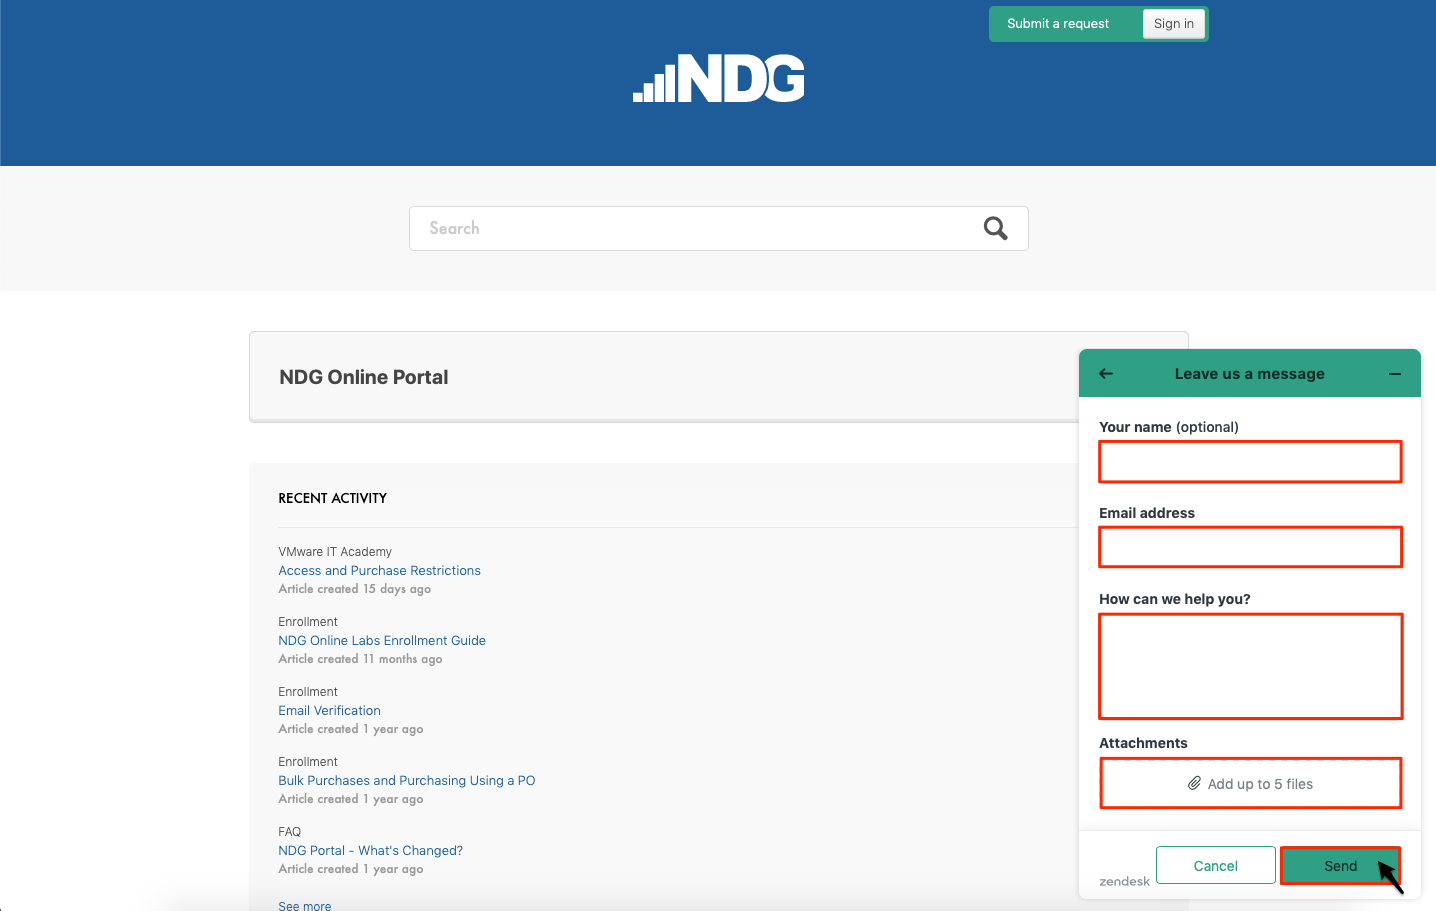
Task: Click the Leave us a message title
Action: click(1249, 373)
